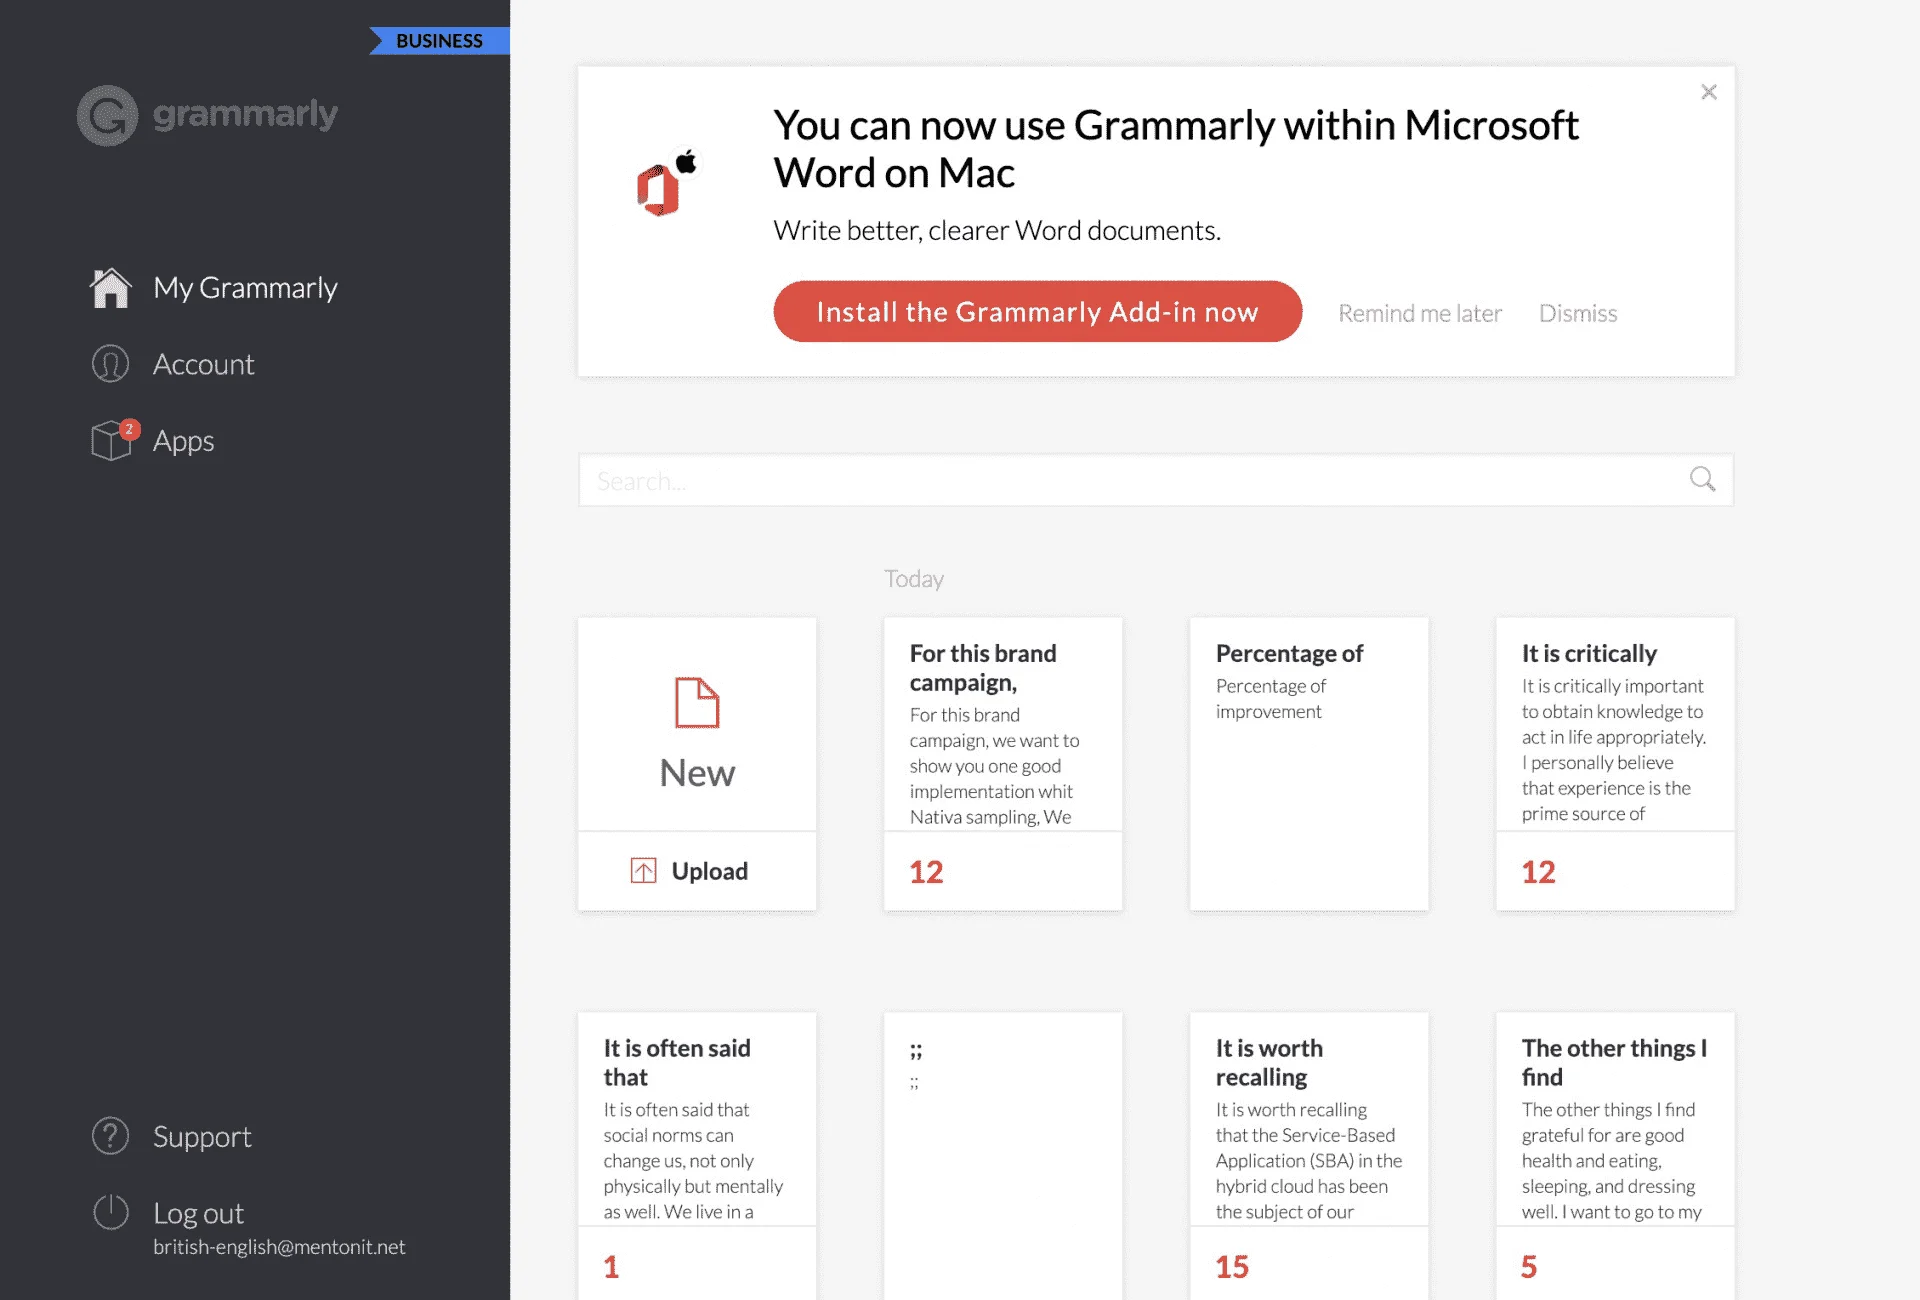Viewport: 1920px width, 1300px height.
Task: Click the red Apps notification badge
Action: [129, 429]
